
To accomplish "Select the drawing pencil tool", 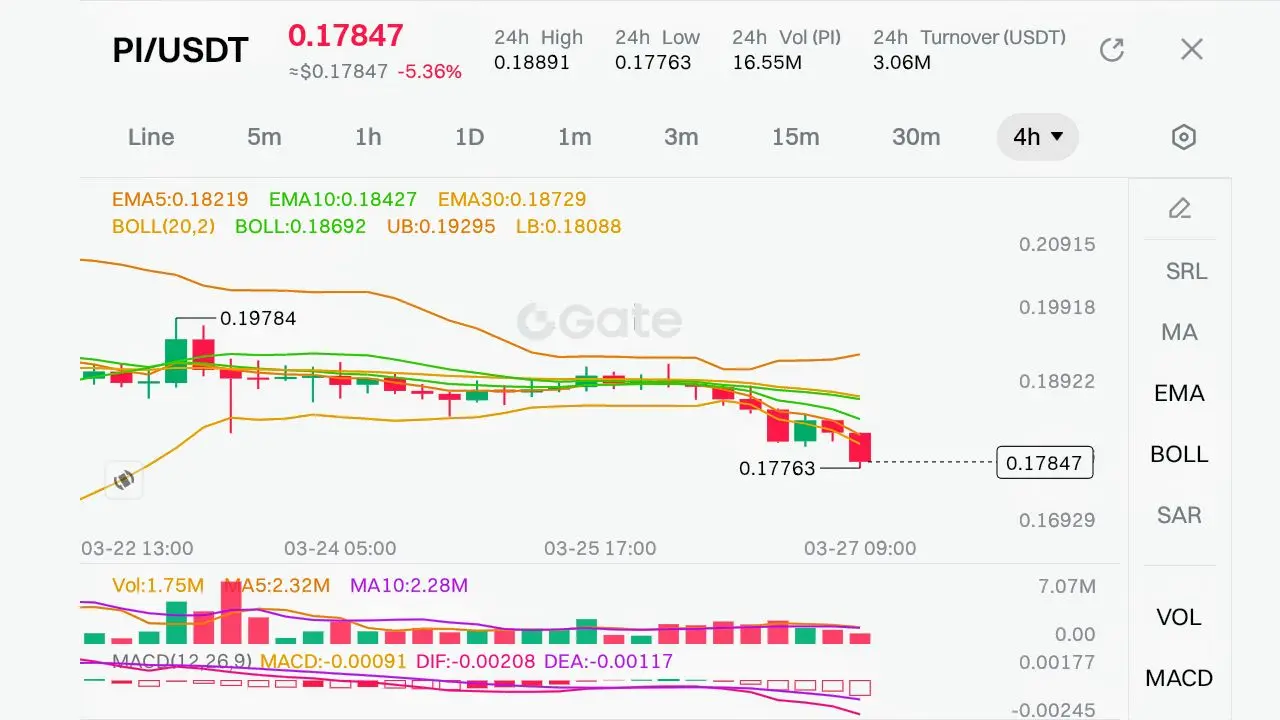I will point(1180,208).
